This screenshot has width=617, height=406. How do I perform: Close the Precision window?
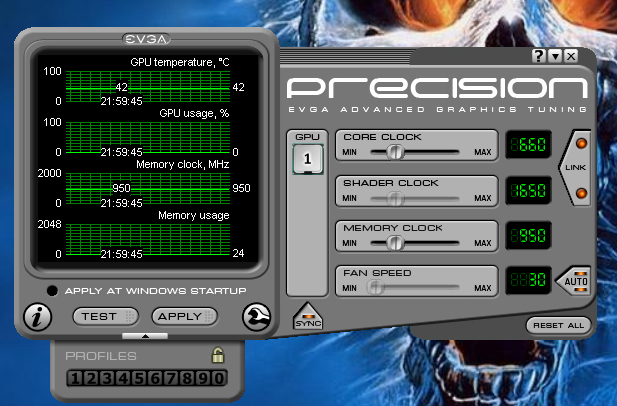tap(571, 56)
